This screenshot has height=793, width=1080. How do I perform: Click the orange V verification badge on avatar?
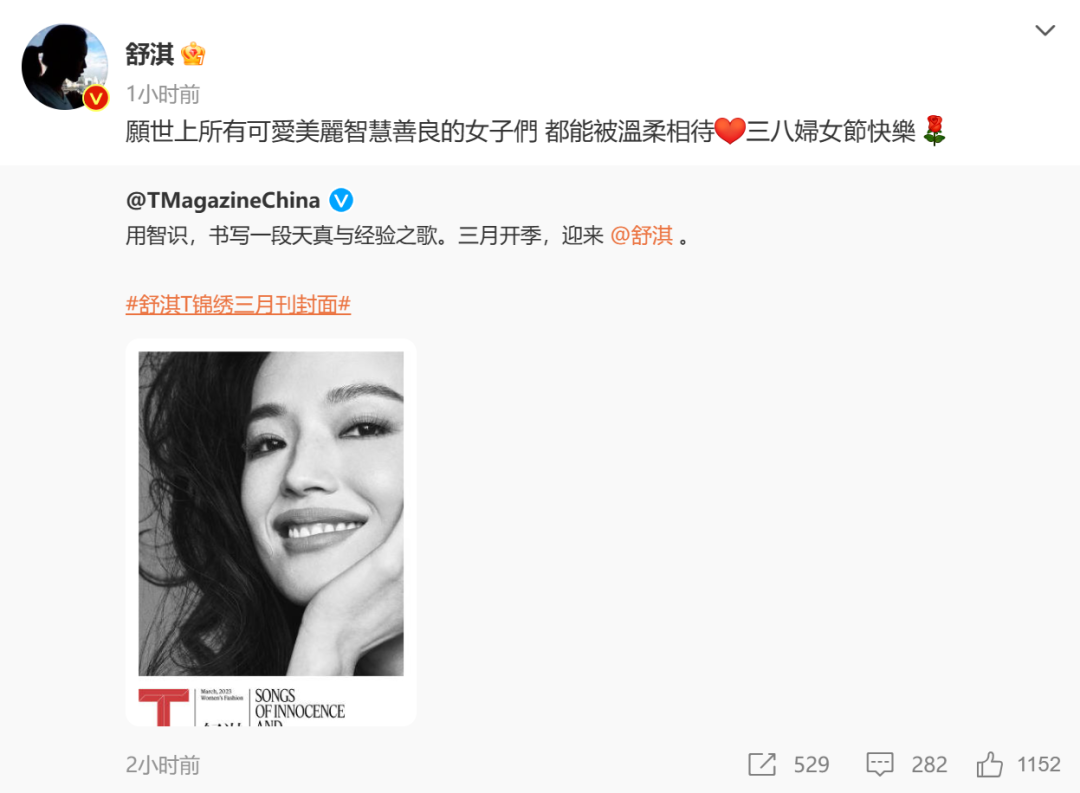pyautogui.click(x=96, y=99)
